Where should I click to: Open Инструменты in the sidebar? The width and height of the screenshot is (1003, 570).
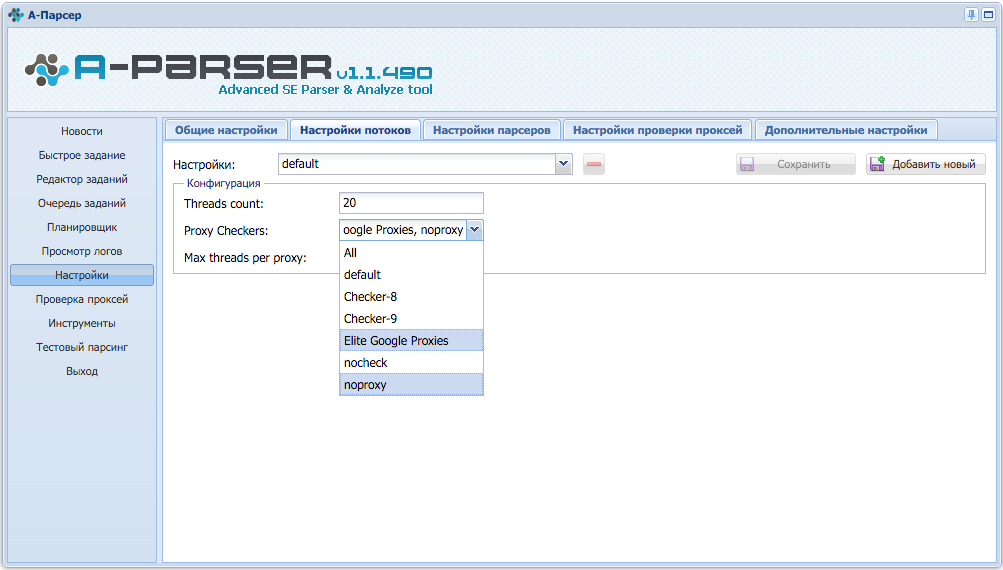pyautogui.click(x=82, y=323)
